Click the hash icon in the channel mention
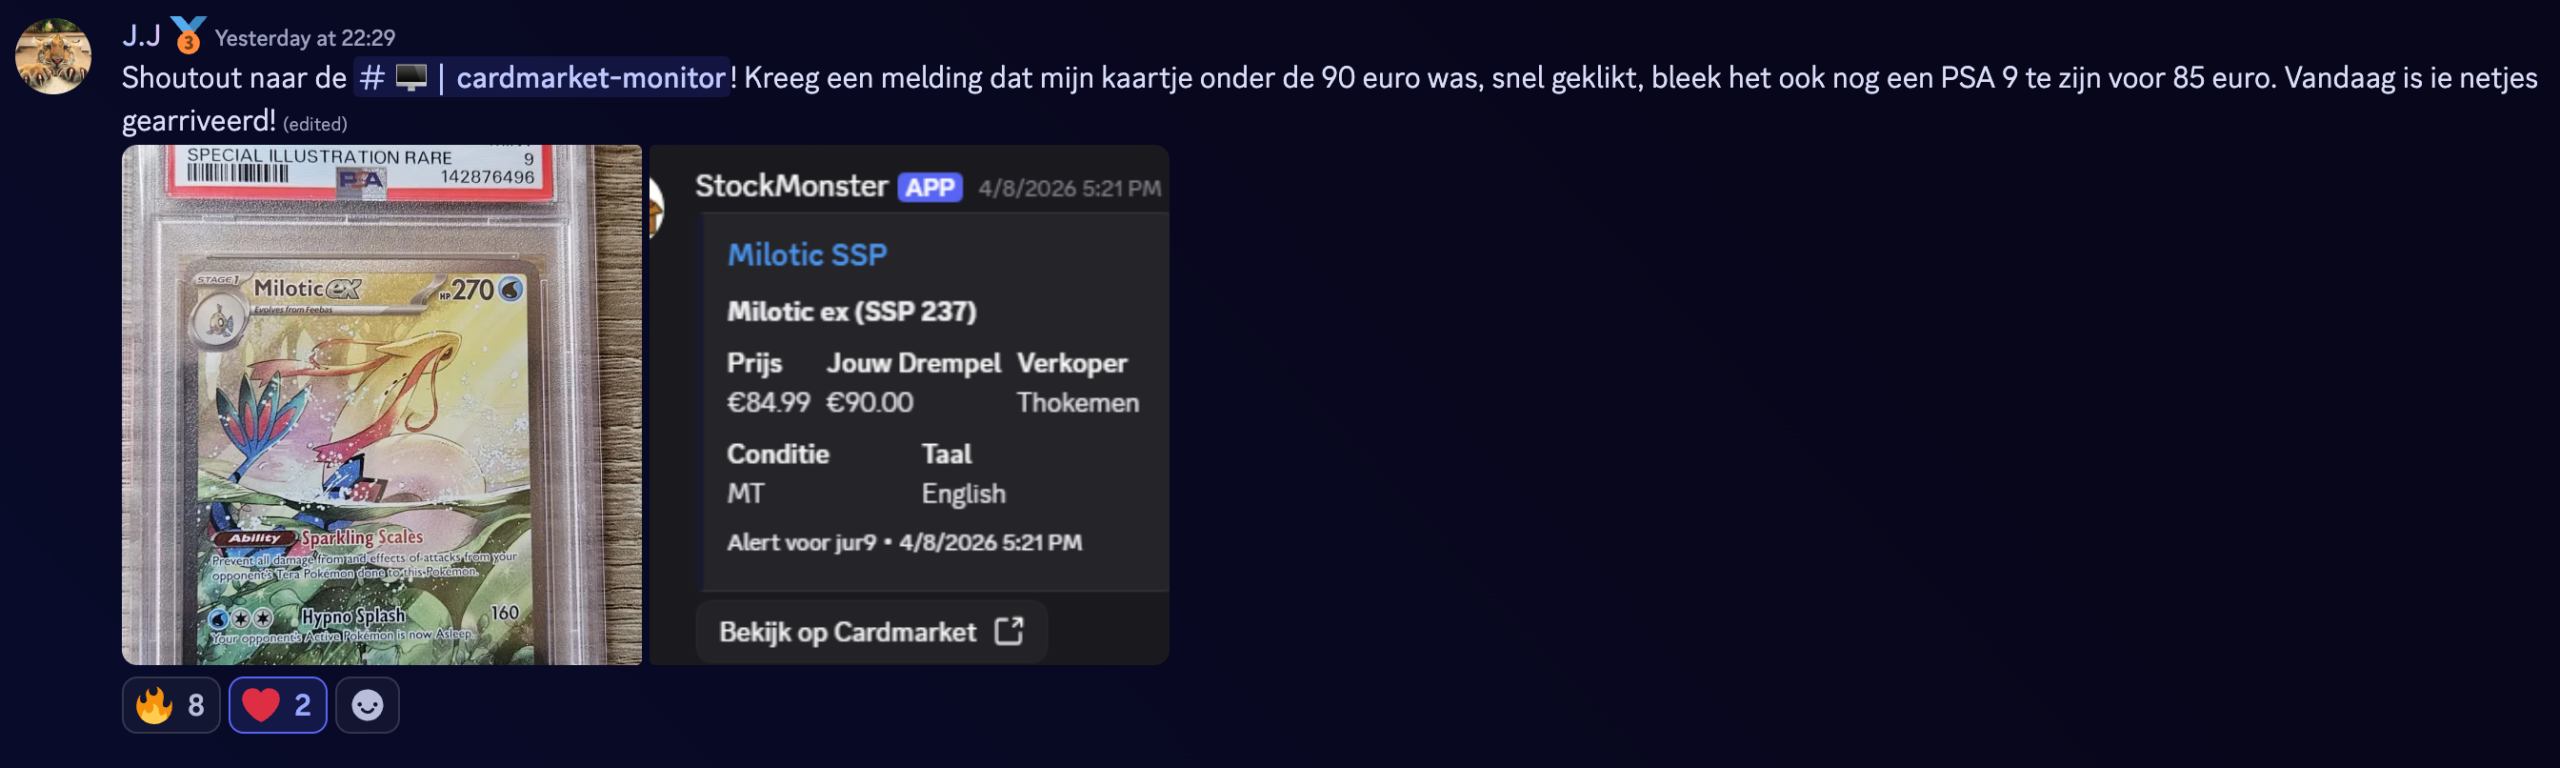 pos(372,77)
